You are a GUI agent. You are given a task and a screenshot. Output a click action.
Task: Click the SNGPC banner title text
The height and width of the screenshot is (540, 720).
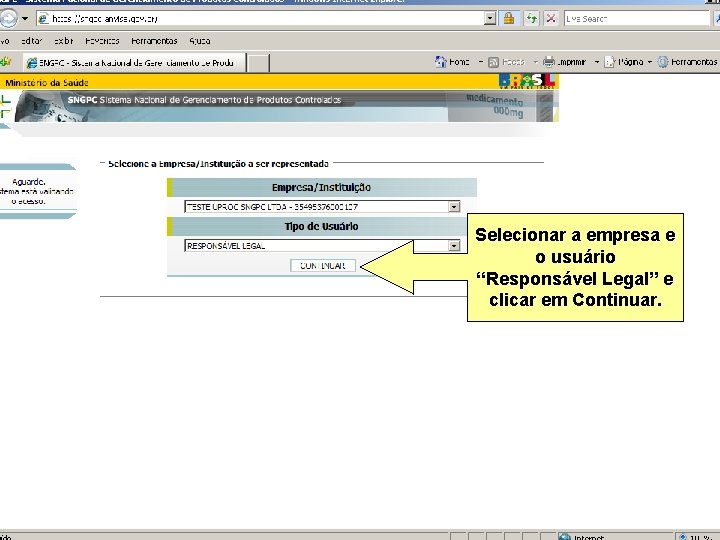[x=204, y=100]
